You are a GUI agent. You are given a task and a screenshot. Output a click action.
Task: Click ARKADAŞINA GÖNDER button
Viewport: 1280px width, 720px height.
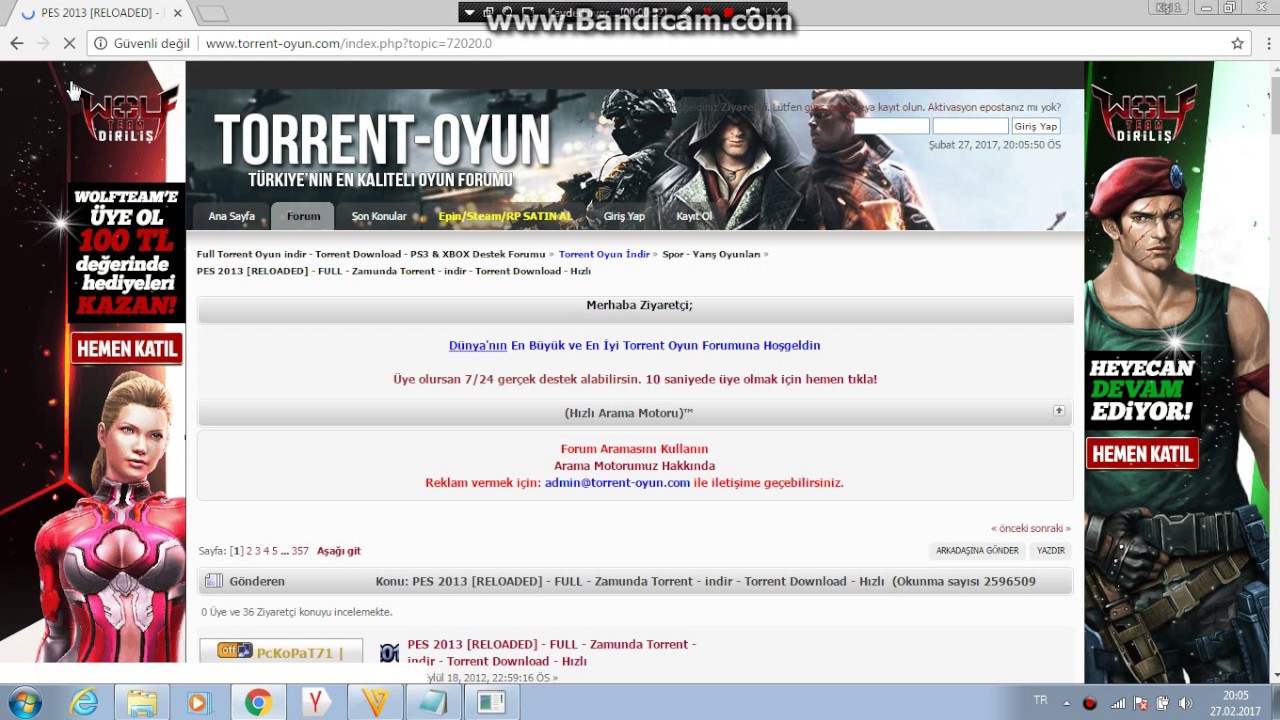977,551
